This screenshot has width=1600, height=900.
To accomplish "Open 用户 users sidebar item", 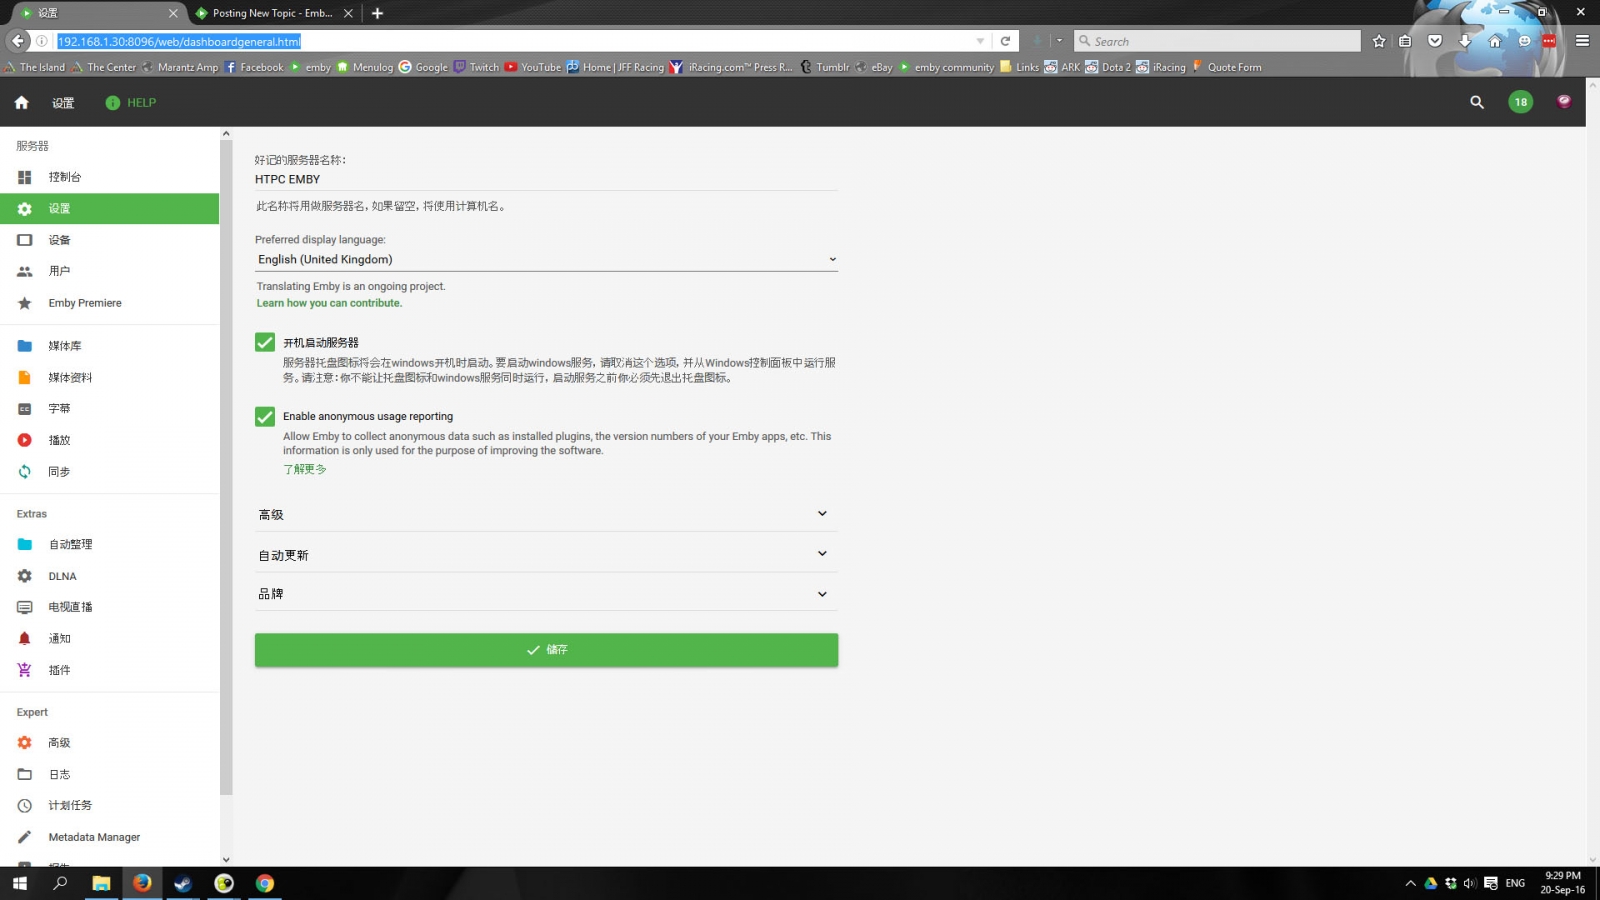I will (x=110, y=271).
